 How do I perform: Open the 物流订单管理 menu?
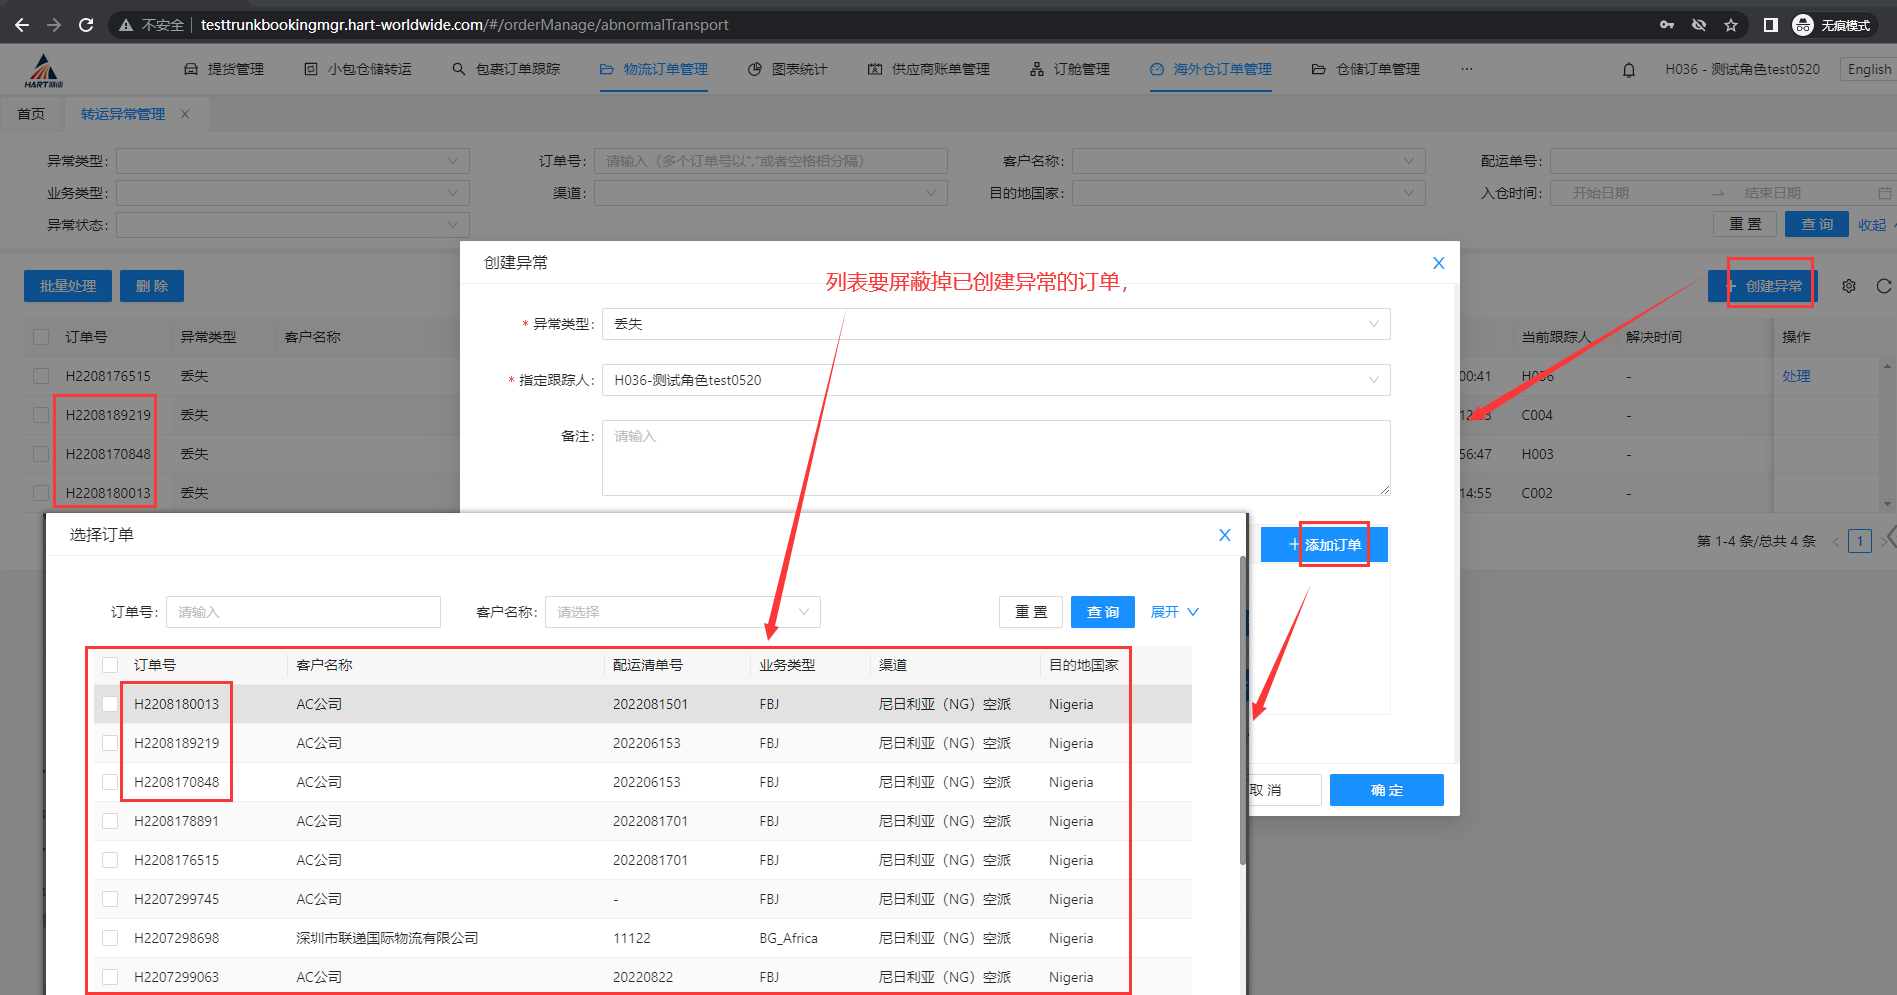click(x=654, y=69)
